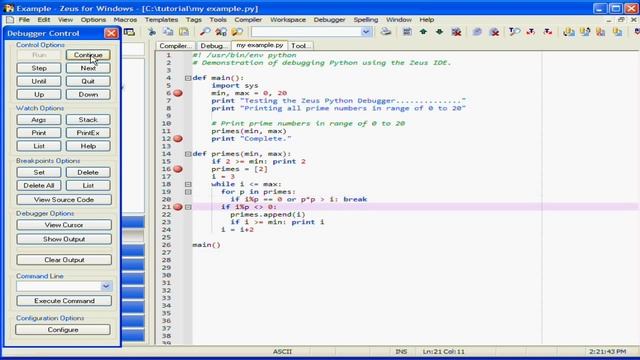
Task: Click the Set breakpoint button
Action: (x=39, y=172)
